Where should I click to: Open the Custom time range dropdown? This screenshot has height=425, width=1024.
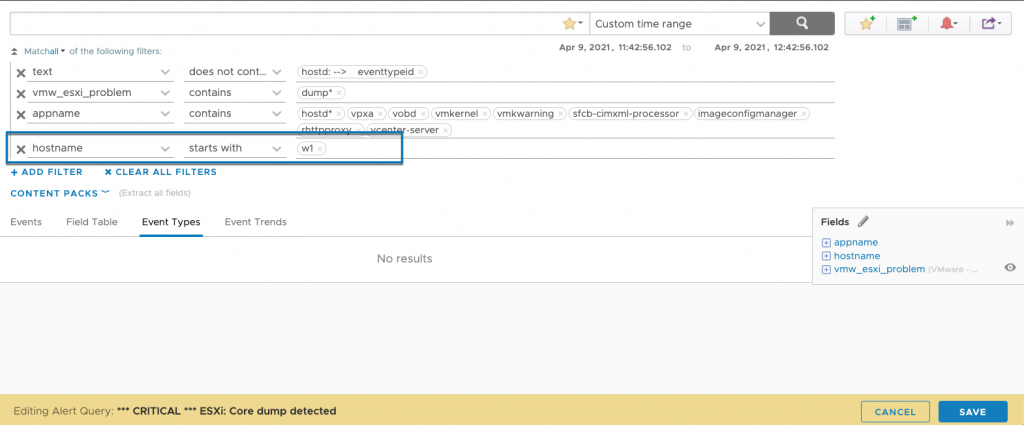click(679, 24)
